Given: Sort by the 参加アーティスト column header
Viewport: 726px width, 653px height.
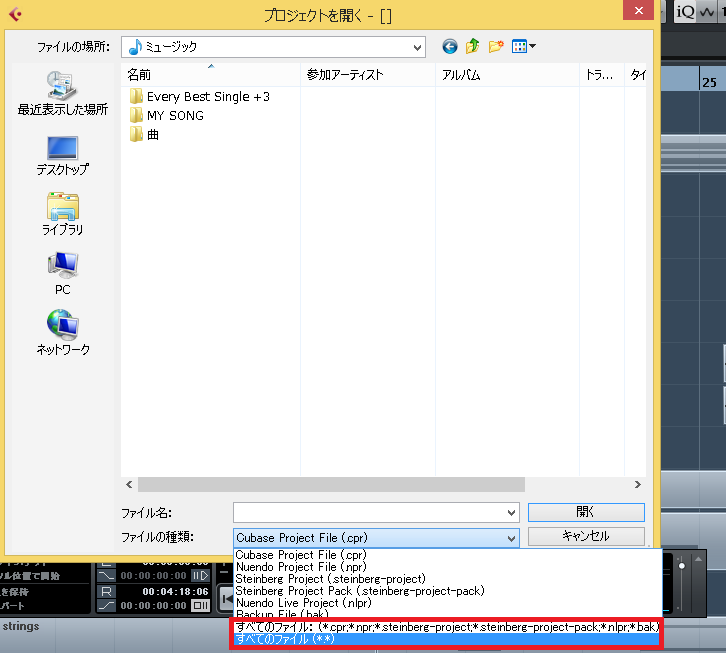Looking at the screenshot, I should (x=368, y=75).
